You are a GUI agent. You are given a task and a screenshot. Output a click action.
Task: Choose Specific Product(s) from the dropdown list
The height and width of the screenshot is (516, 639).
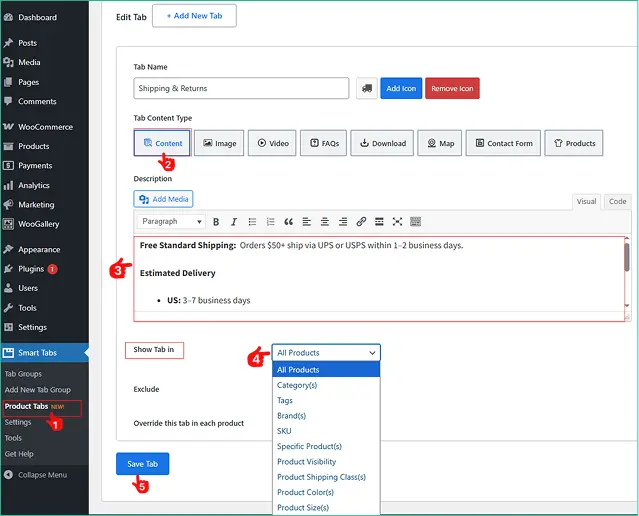[309, 446]
